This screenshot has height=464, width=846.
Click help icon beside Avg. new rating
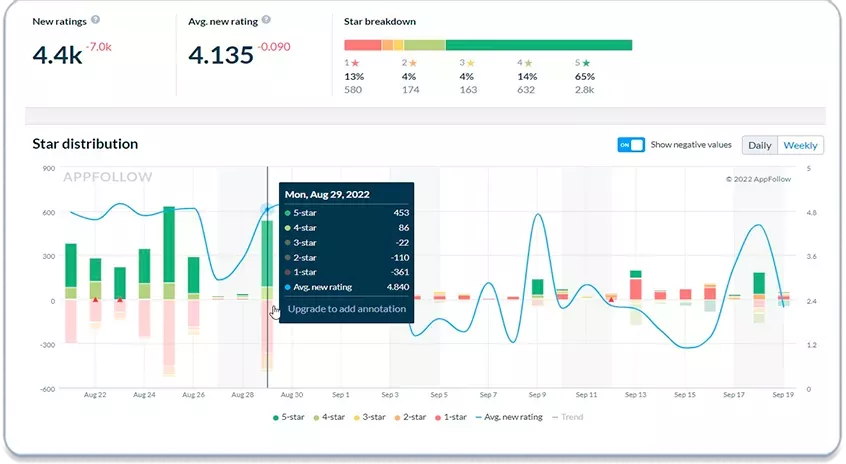coord(266,20)
